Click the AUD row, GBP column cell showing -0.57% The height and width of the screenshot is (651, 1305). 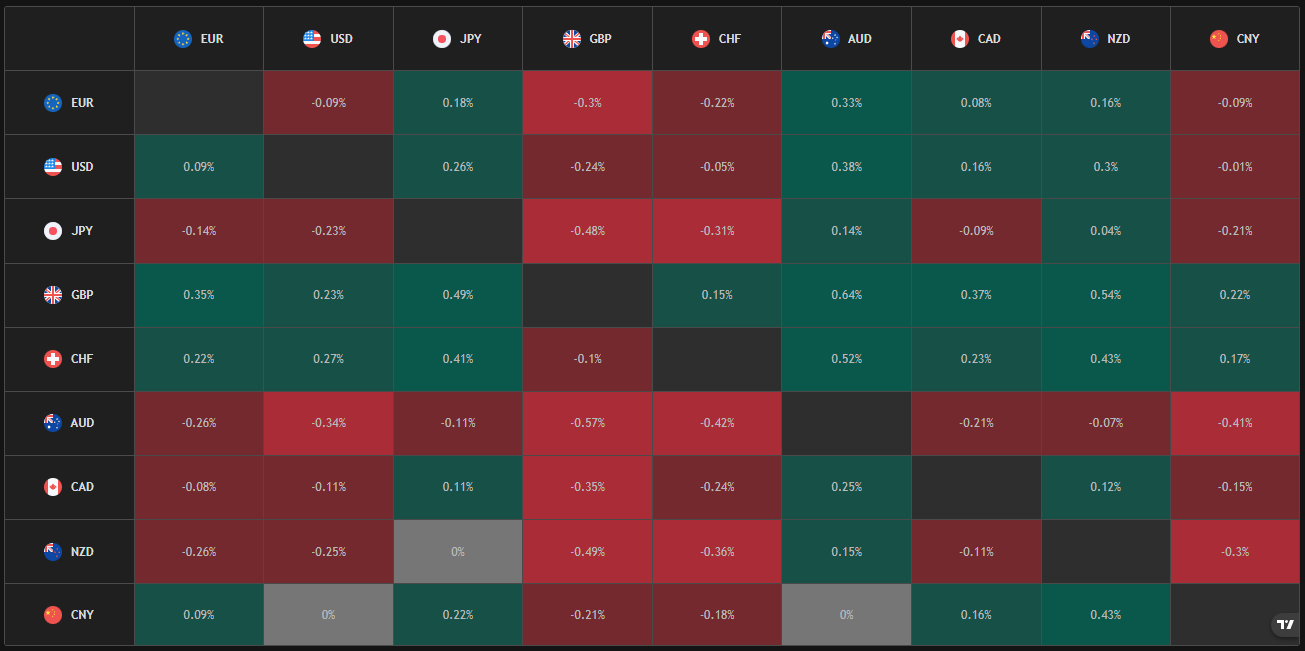click(x=587, y=423)
